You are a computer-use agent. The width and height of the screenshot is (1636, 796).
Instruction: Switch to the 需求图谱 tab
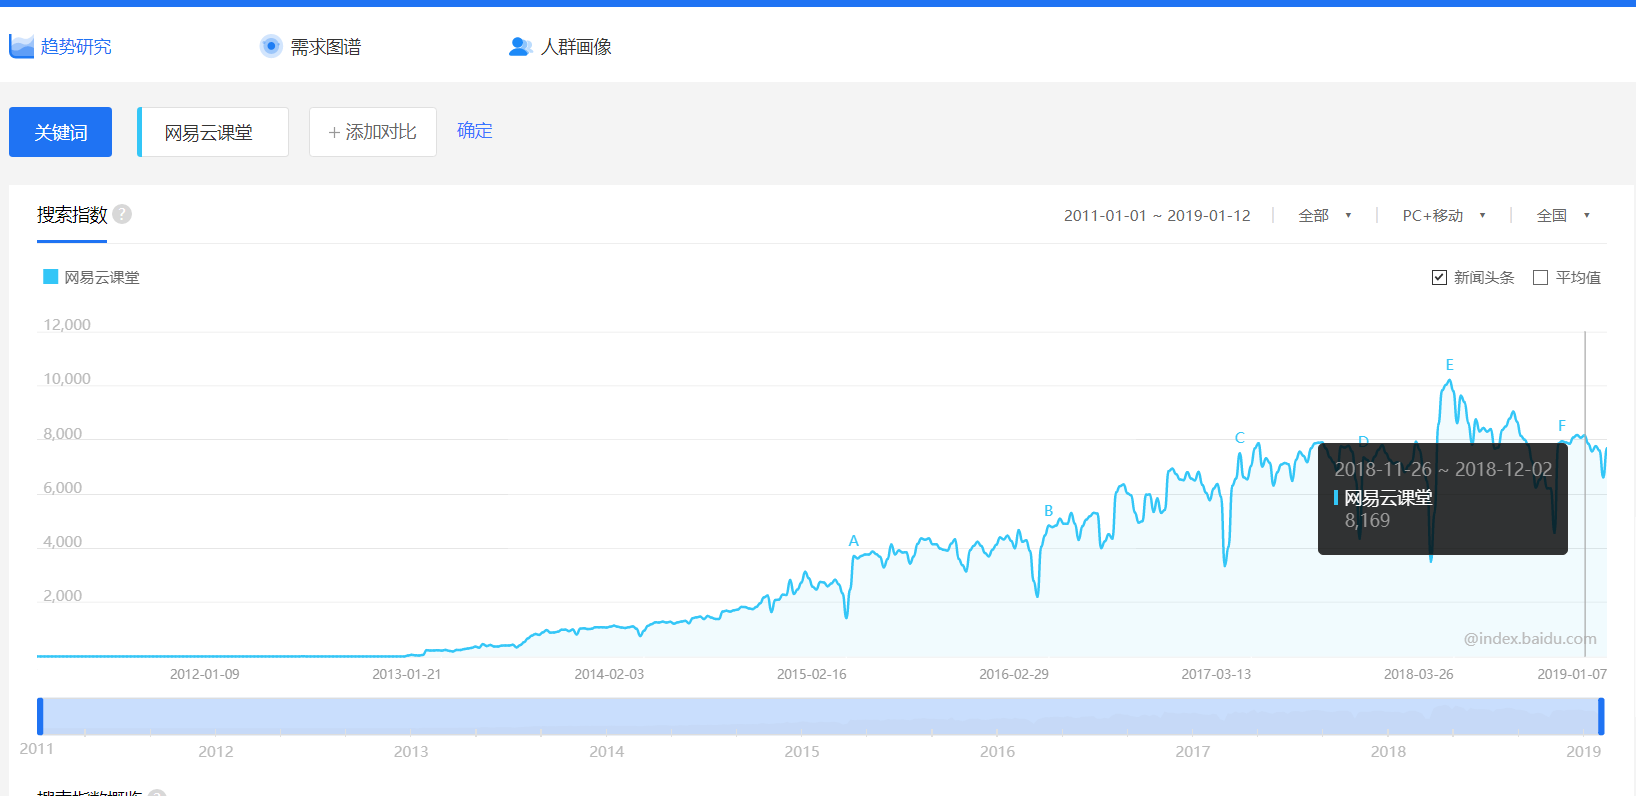[x=325, y=47]
